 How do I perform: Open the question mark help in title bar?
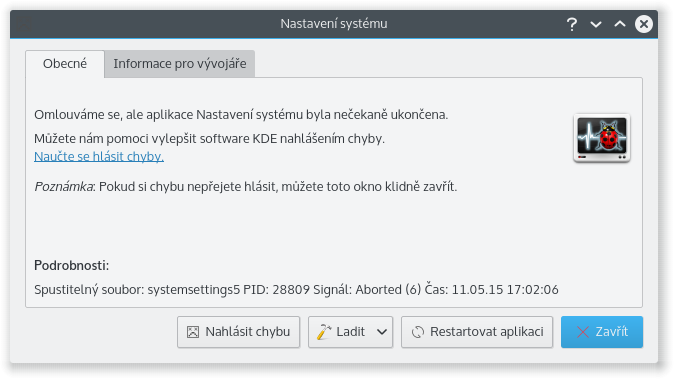(x=572, y=24)
